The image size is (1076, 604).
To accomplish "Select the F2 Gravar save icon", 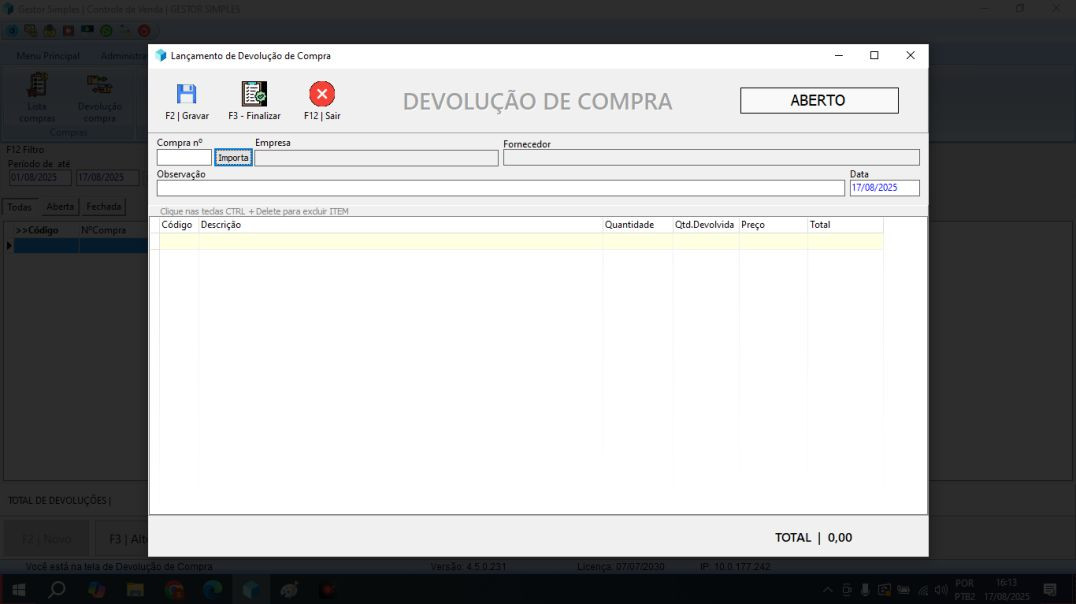I will tap(188, 98).
